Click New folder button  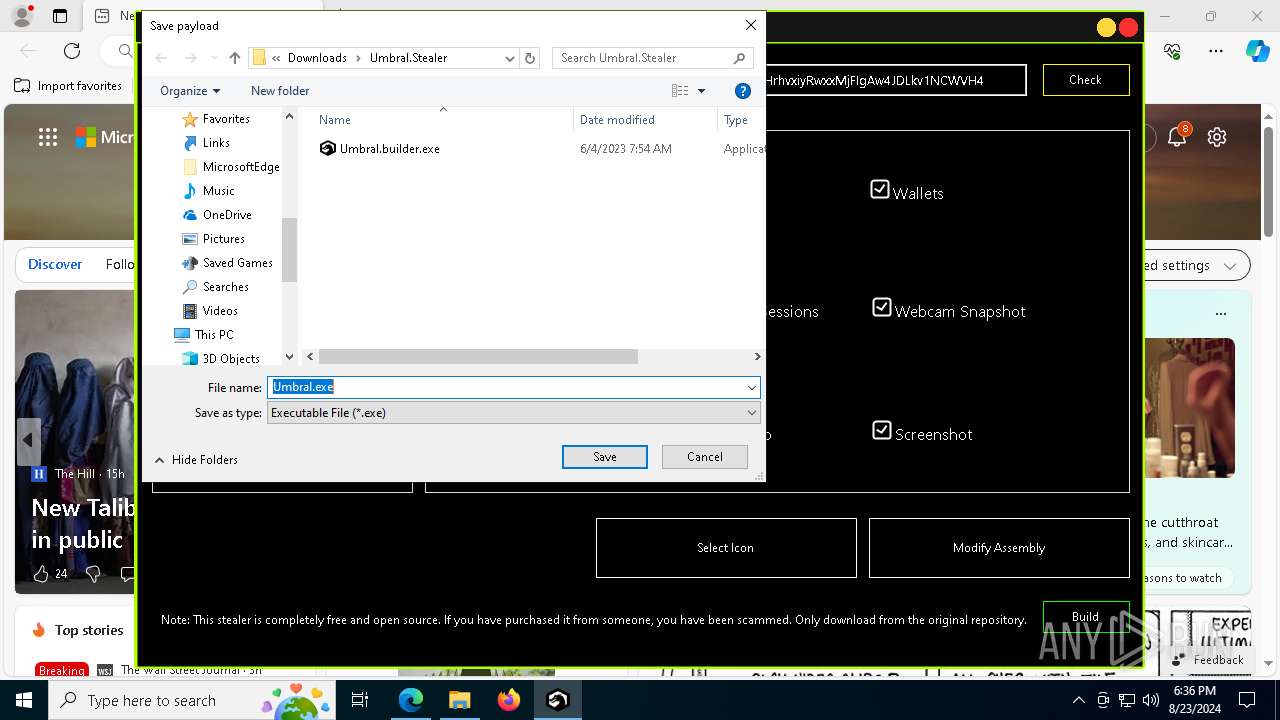click(x=280, y=91)
